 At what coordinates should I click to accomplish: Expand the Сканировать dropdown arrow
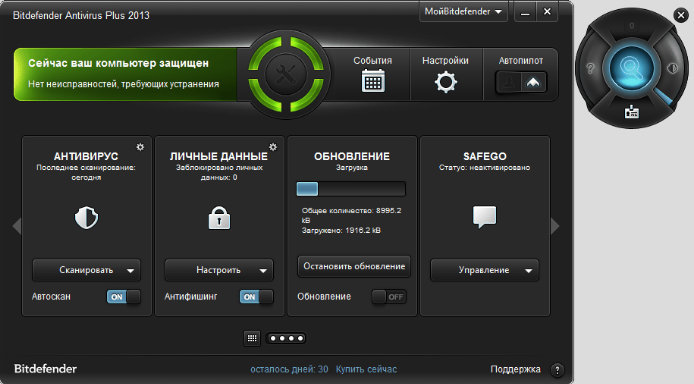[130, 270]
